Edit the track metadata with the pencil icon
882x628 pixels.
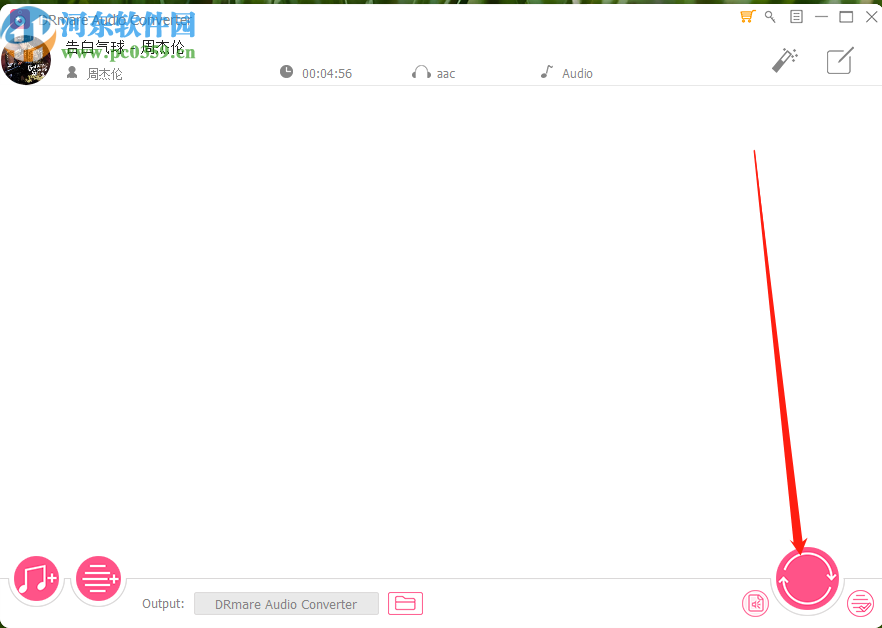click(x=839, y=60)
